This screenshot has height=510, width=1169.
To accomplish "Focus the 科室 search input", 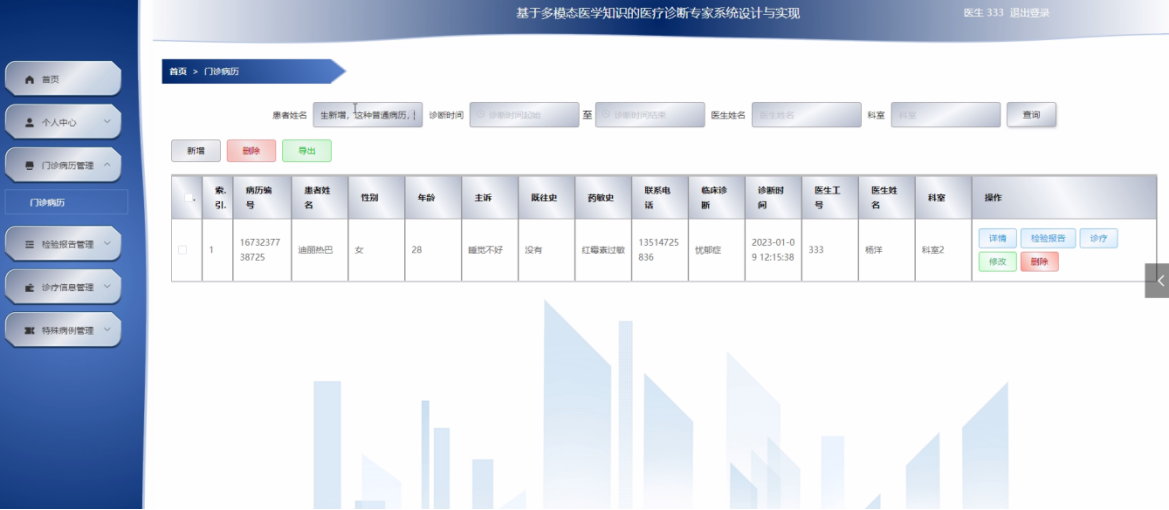I will tap(946, 115).
